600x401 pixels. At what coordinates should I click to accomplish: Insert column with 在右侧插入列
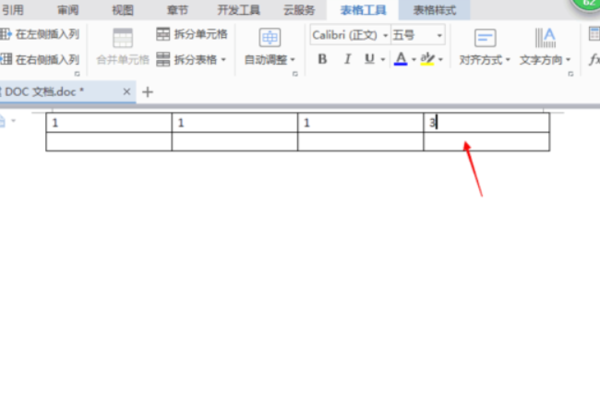(40, 59)
